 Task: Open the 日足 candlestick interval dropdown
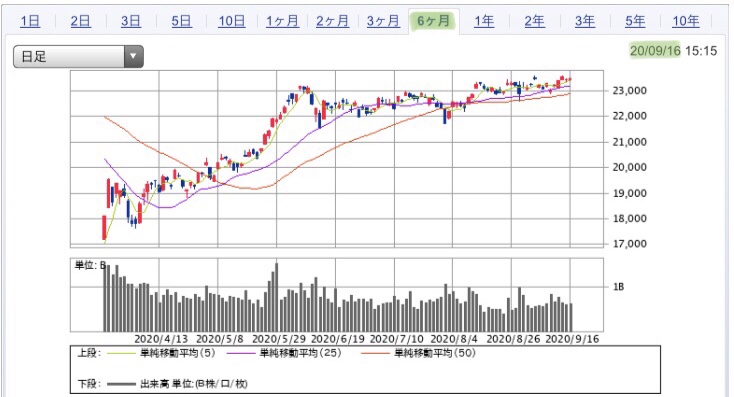(78, 57)
